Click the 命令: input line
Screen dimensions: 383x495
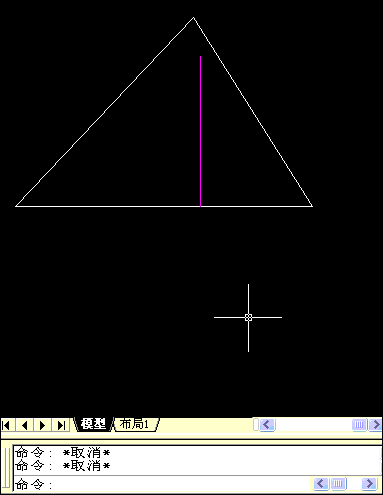coord(163,484)
